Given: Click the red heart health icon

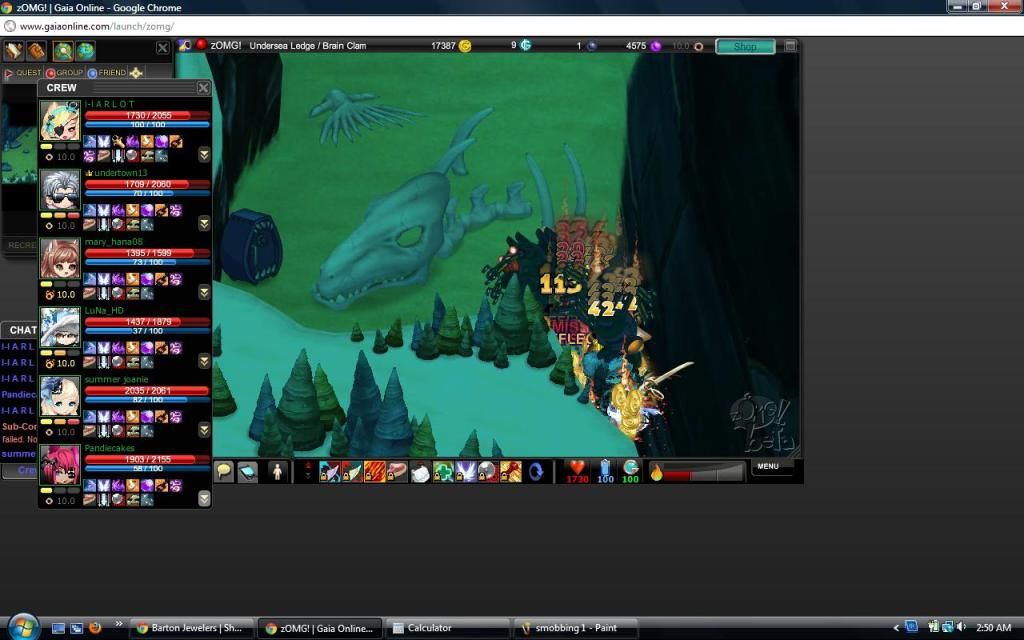Looking at the screenshot, I should click(577, 468).
